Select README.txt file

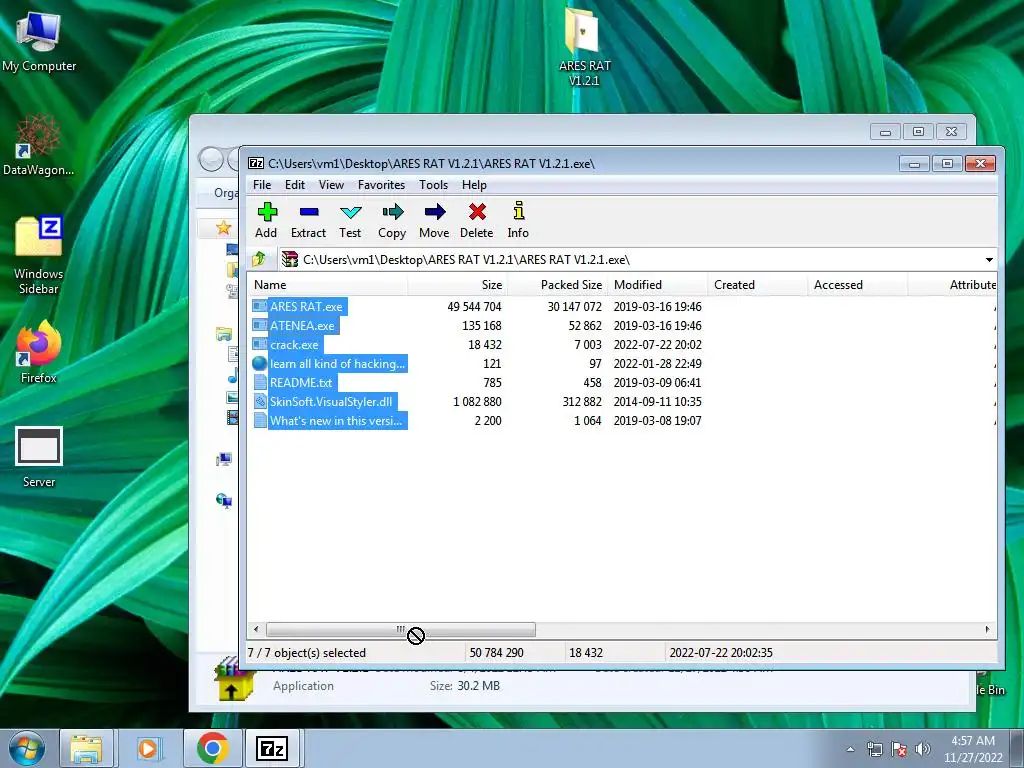pyautogui.click(x=301, y=383)
